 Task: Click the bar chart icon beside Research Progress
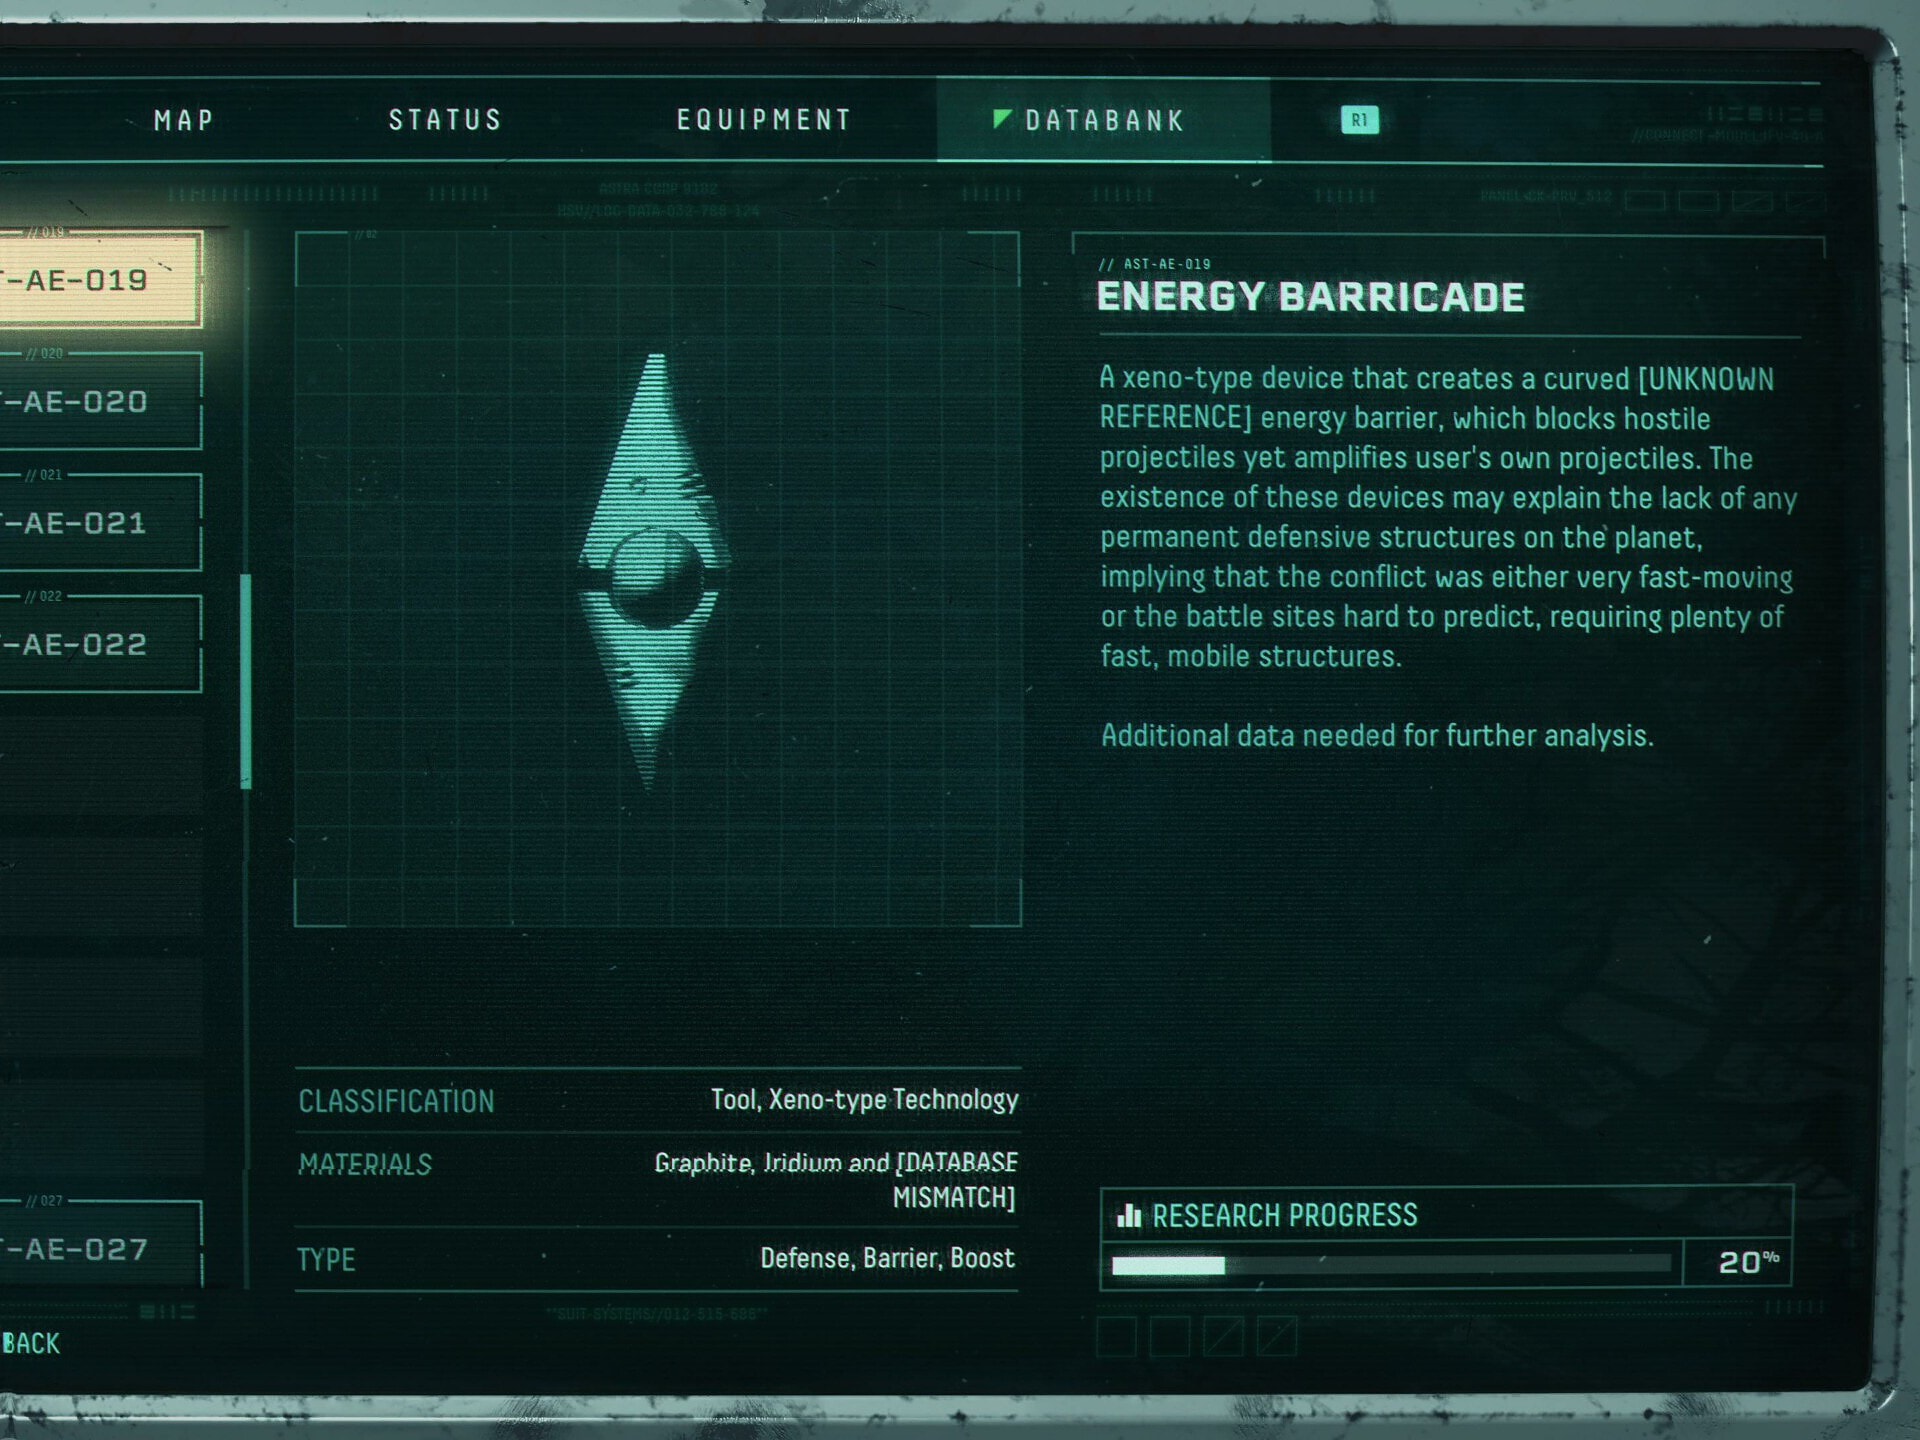tap(1129, 1215)
